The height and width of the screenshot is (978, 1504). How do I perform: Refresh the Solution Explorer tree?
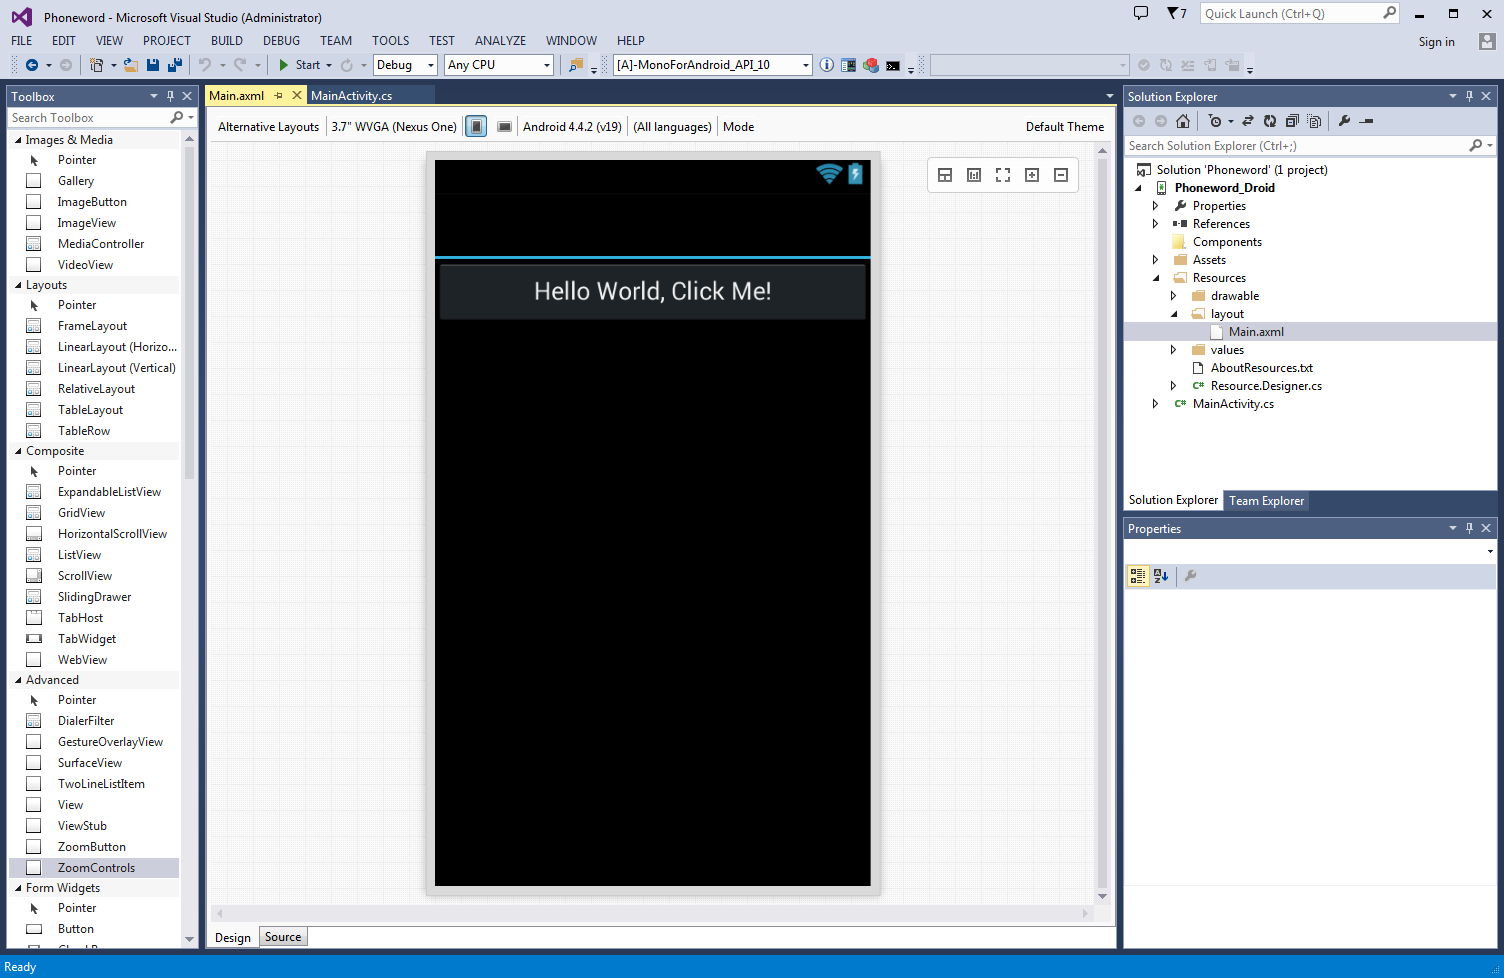1270,121
